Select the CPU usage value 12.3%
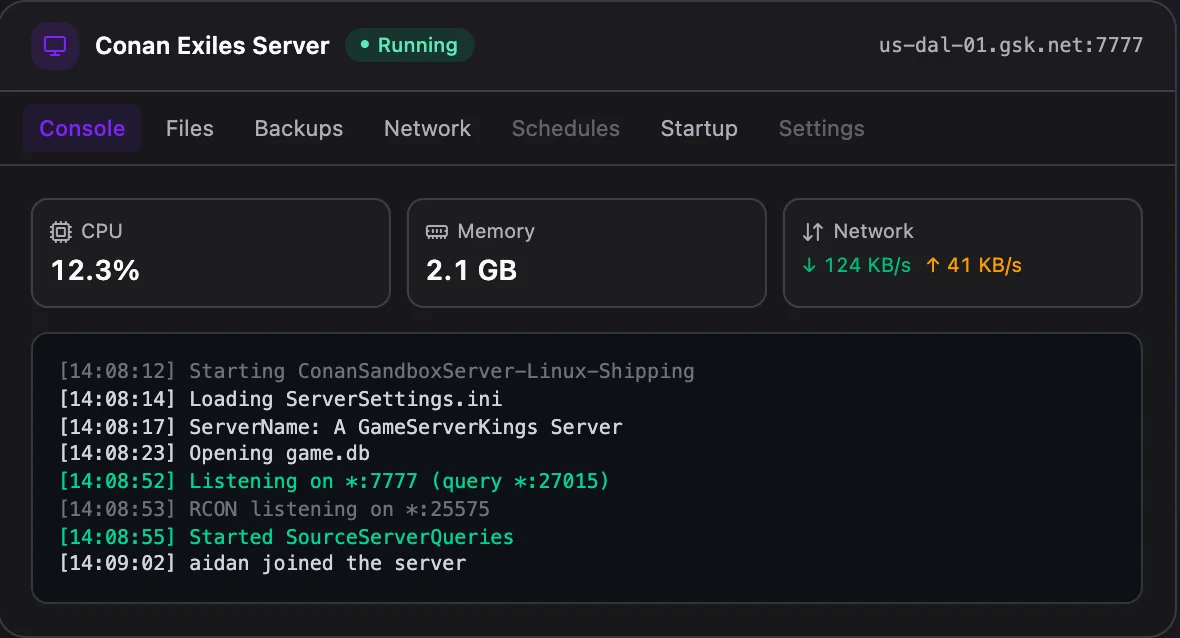1180x638 pixels. (95, 270)
